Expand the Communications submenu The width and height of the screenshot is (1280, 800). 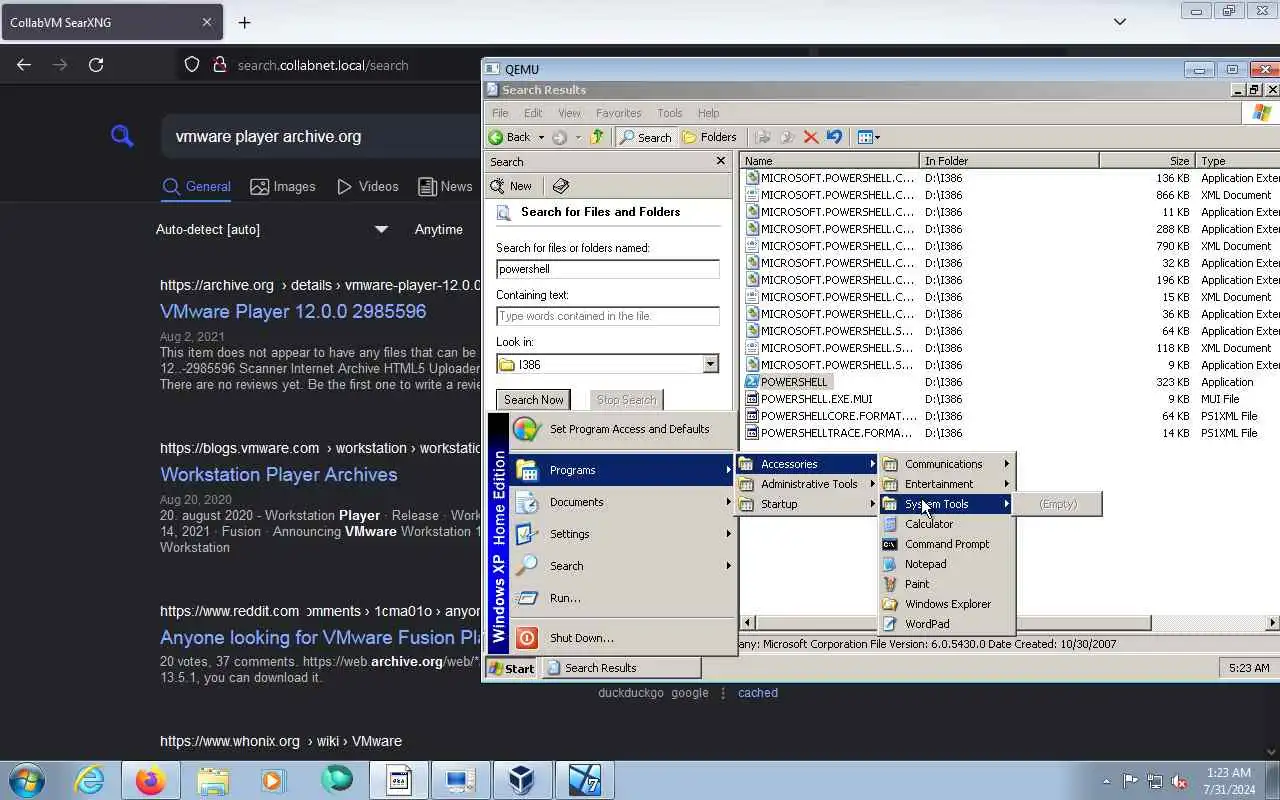point(947,464)
